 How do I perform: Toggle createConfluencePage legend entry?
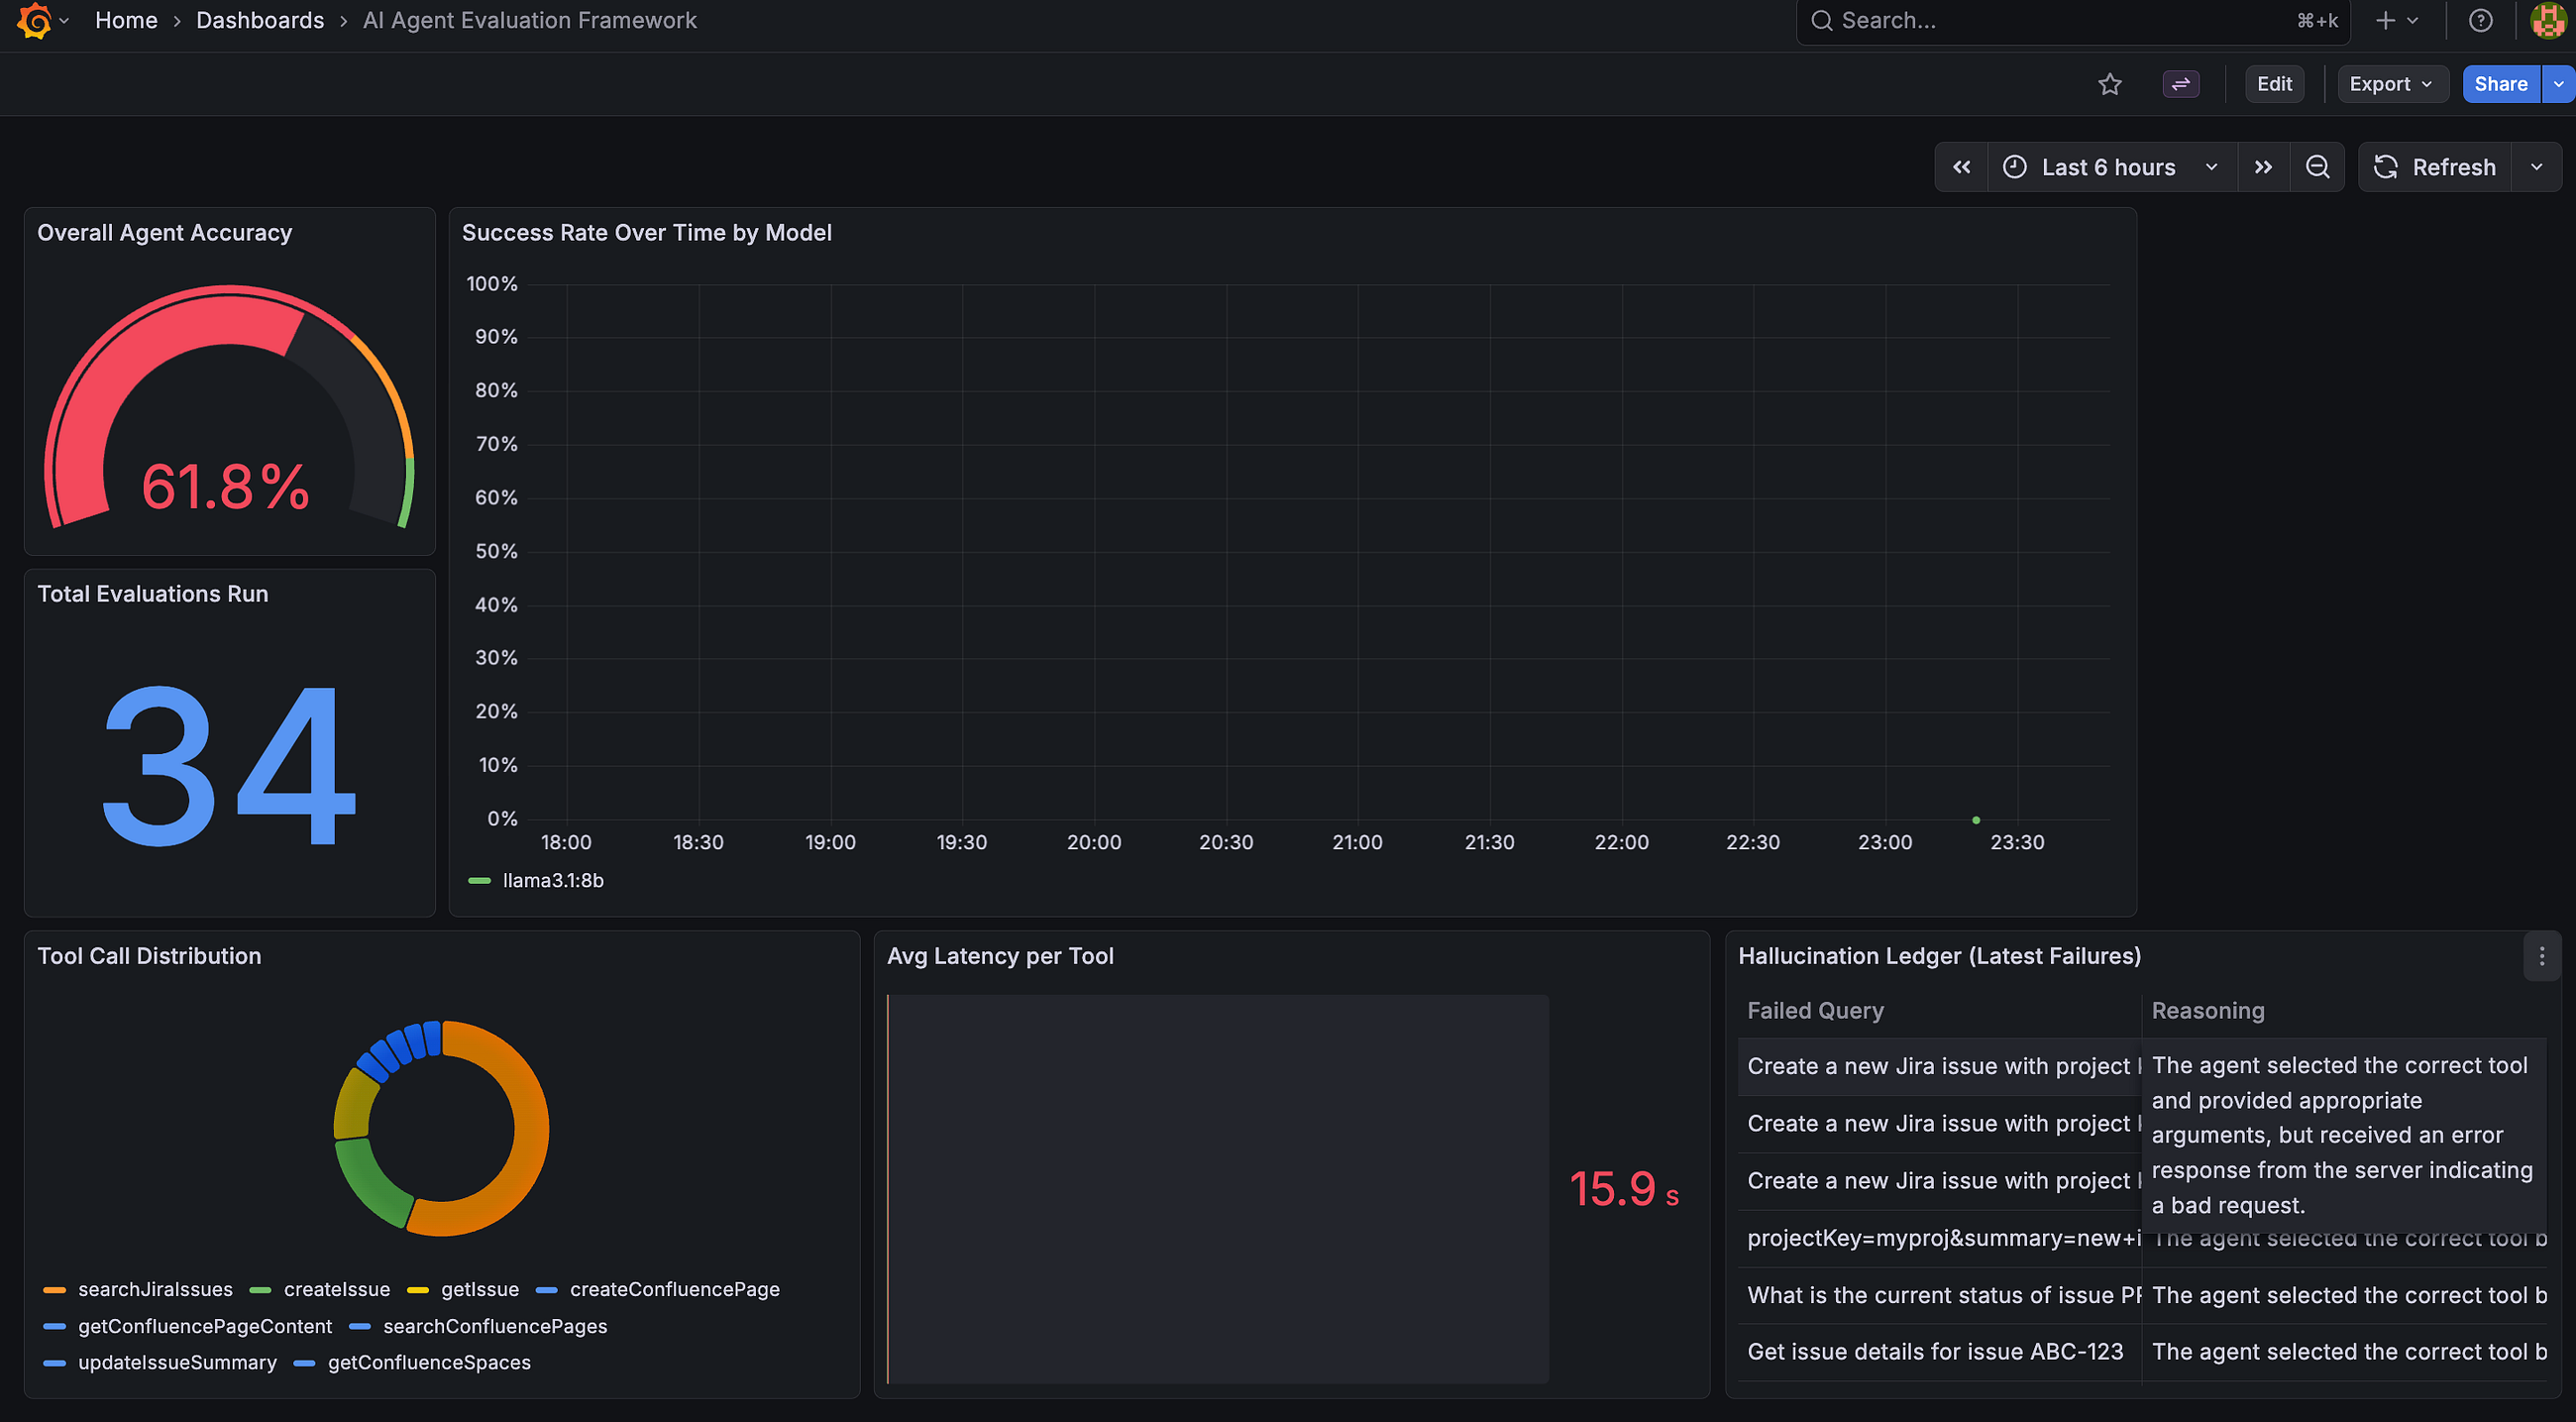[x=674, y=1289]
